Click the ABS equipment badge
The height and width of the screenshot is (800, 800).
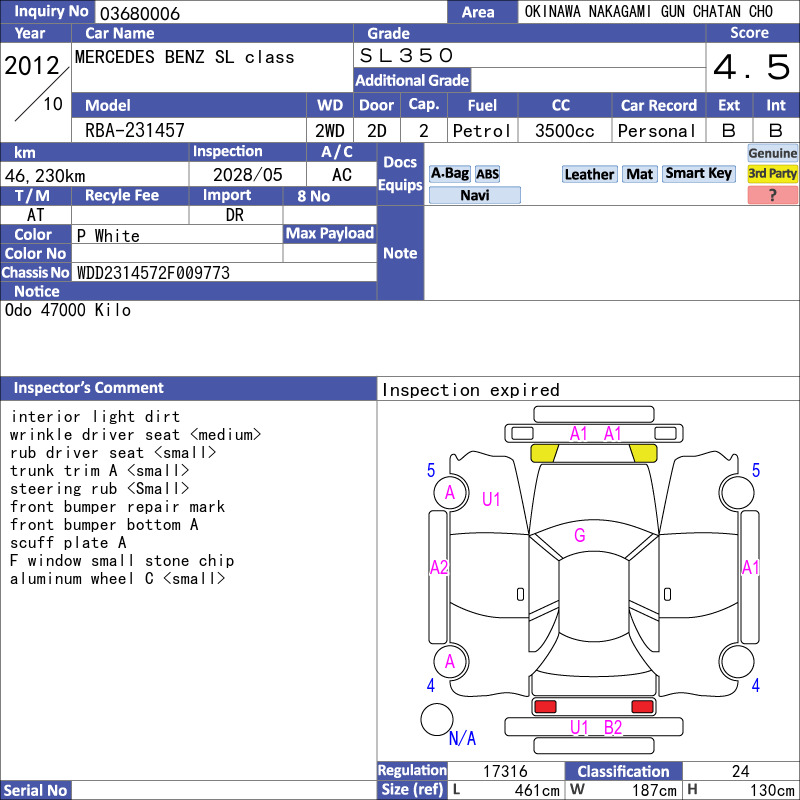(487, 174)
